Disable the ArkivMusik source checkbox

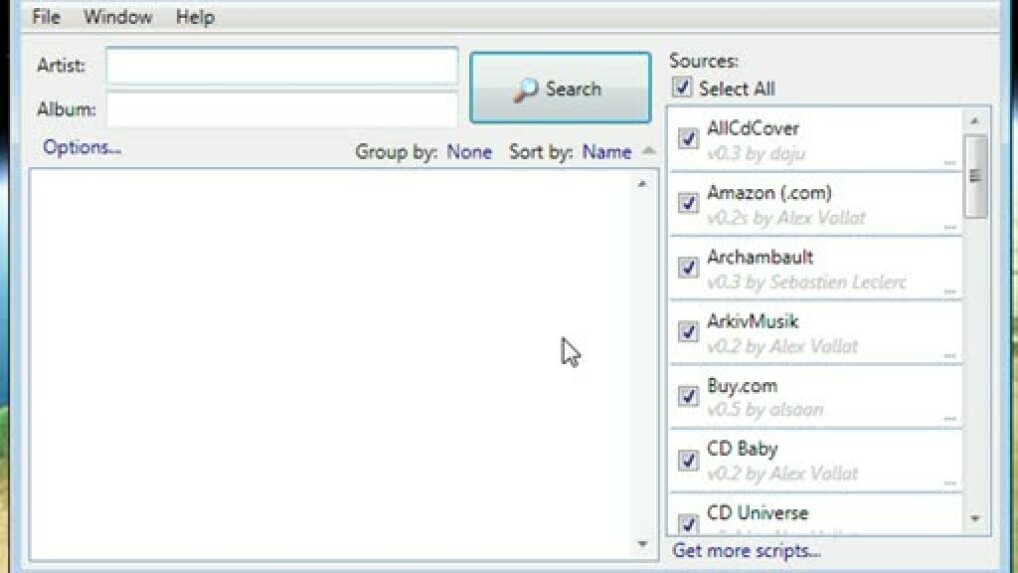pyautogui.click(x=688, y=331)
